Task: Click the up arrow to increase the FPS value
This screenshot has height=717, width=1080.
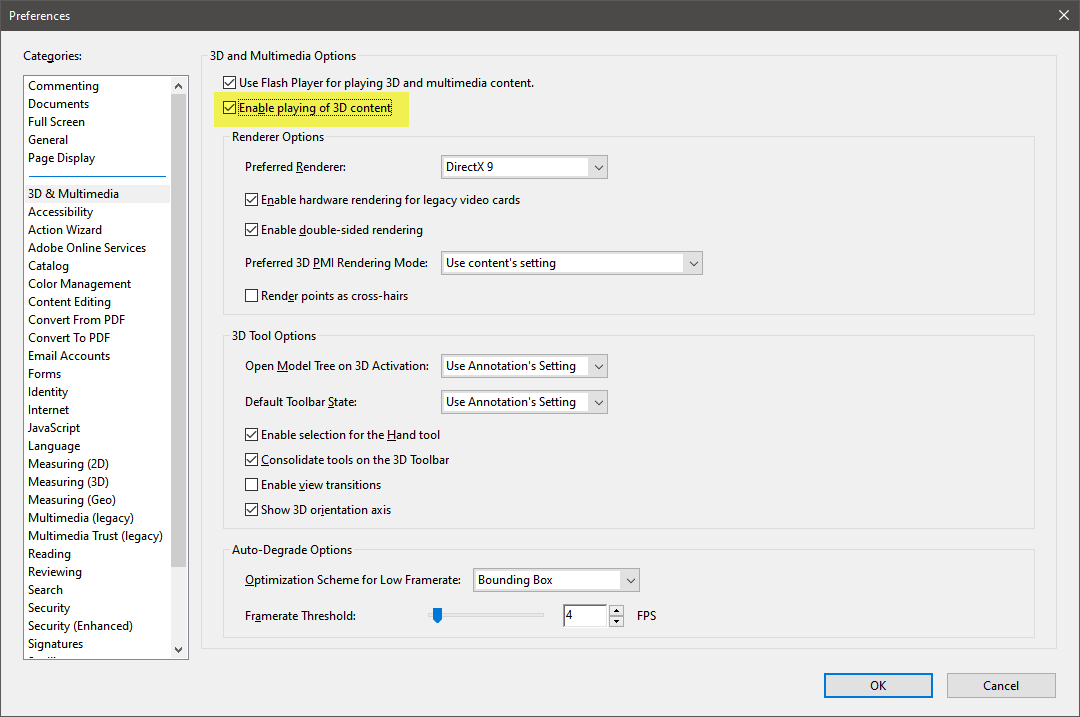Action: (615, 610)
